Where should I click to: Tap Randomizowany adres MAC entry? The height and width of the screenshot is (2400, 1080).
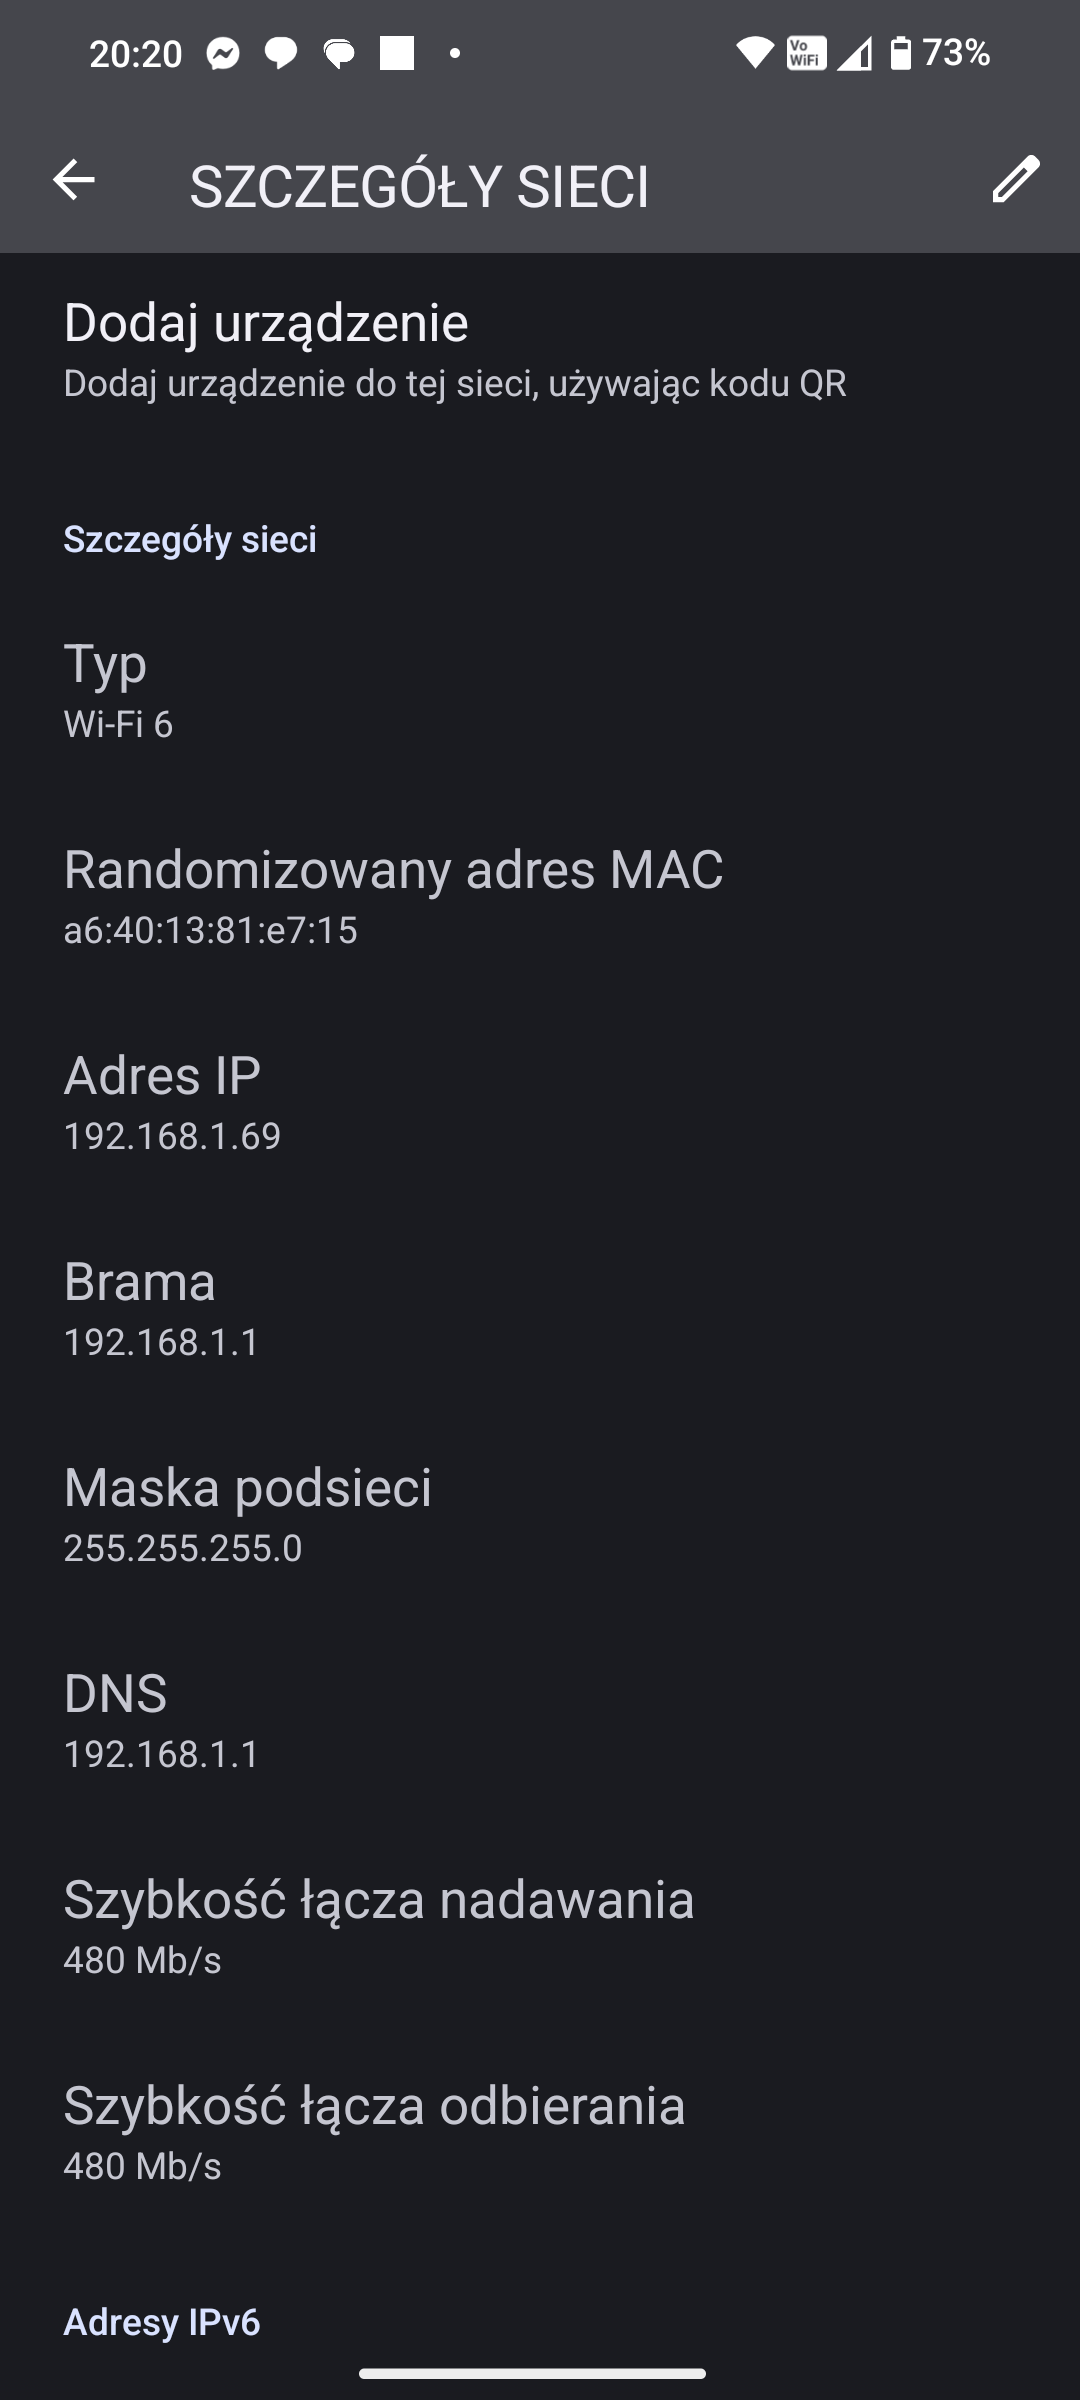coord(393,896)
